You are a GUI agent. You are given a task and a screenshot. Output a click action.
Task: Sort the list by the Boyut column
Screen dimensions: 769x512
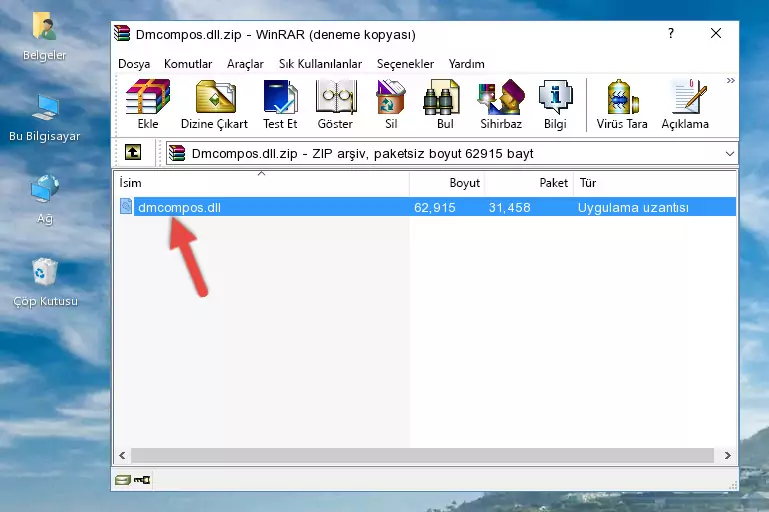pos(447,183)
